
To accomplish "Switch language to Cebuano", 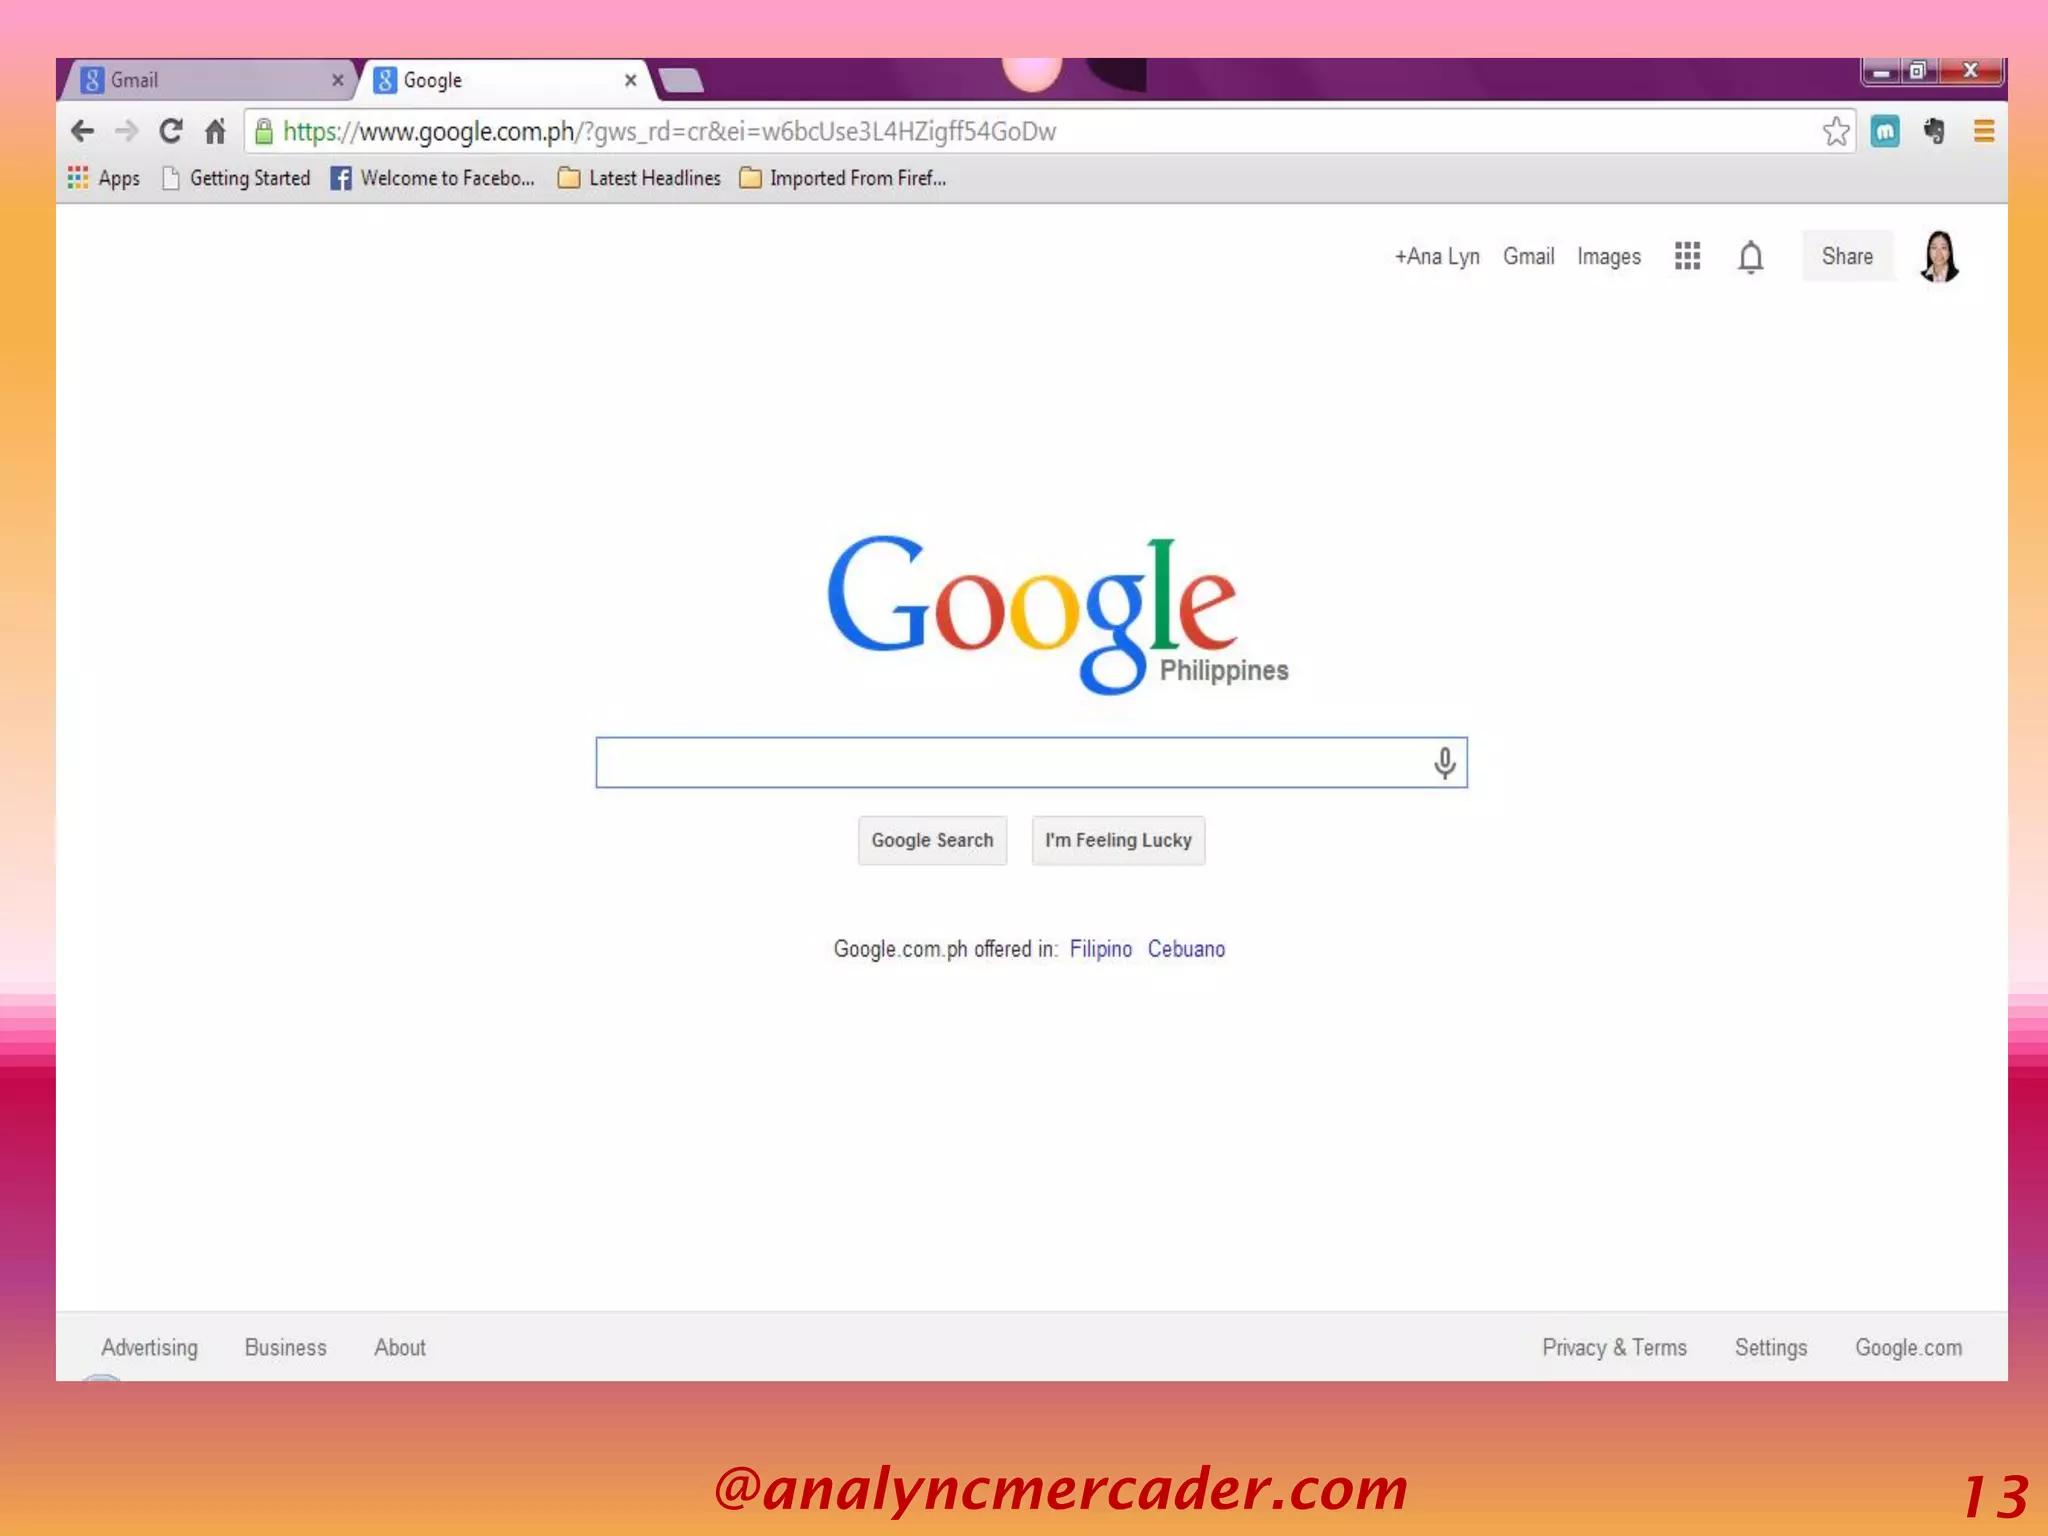I will click(1186, 949).
